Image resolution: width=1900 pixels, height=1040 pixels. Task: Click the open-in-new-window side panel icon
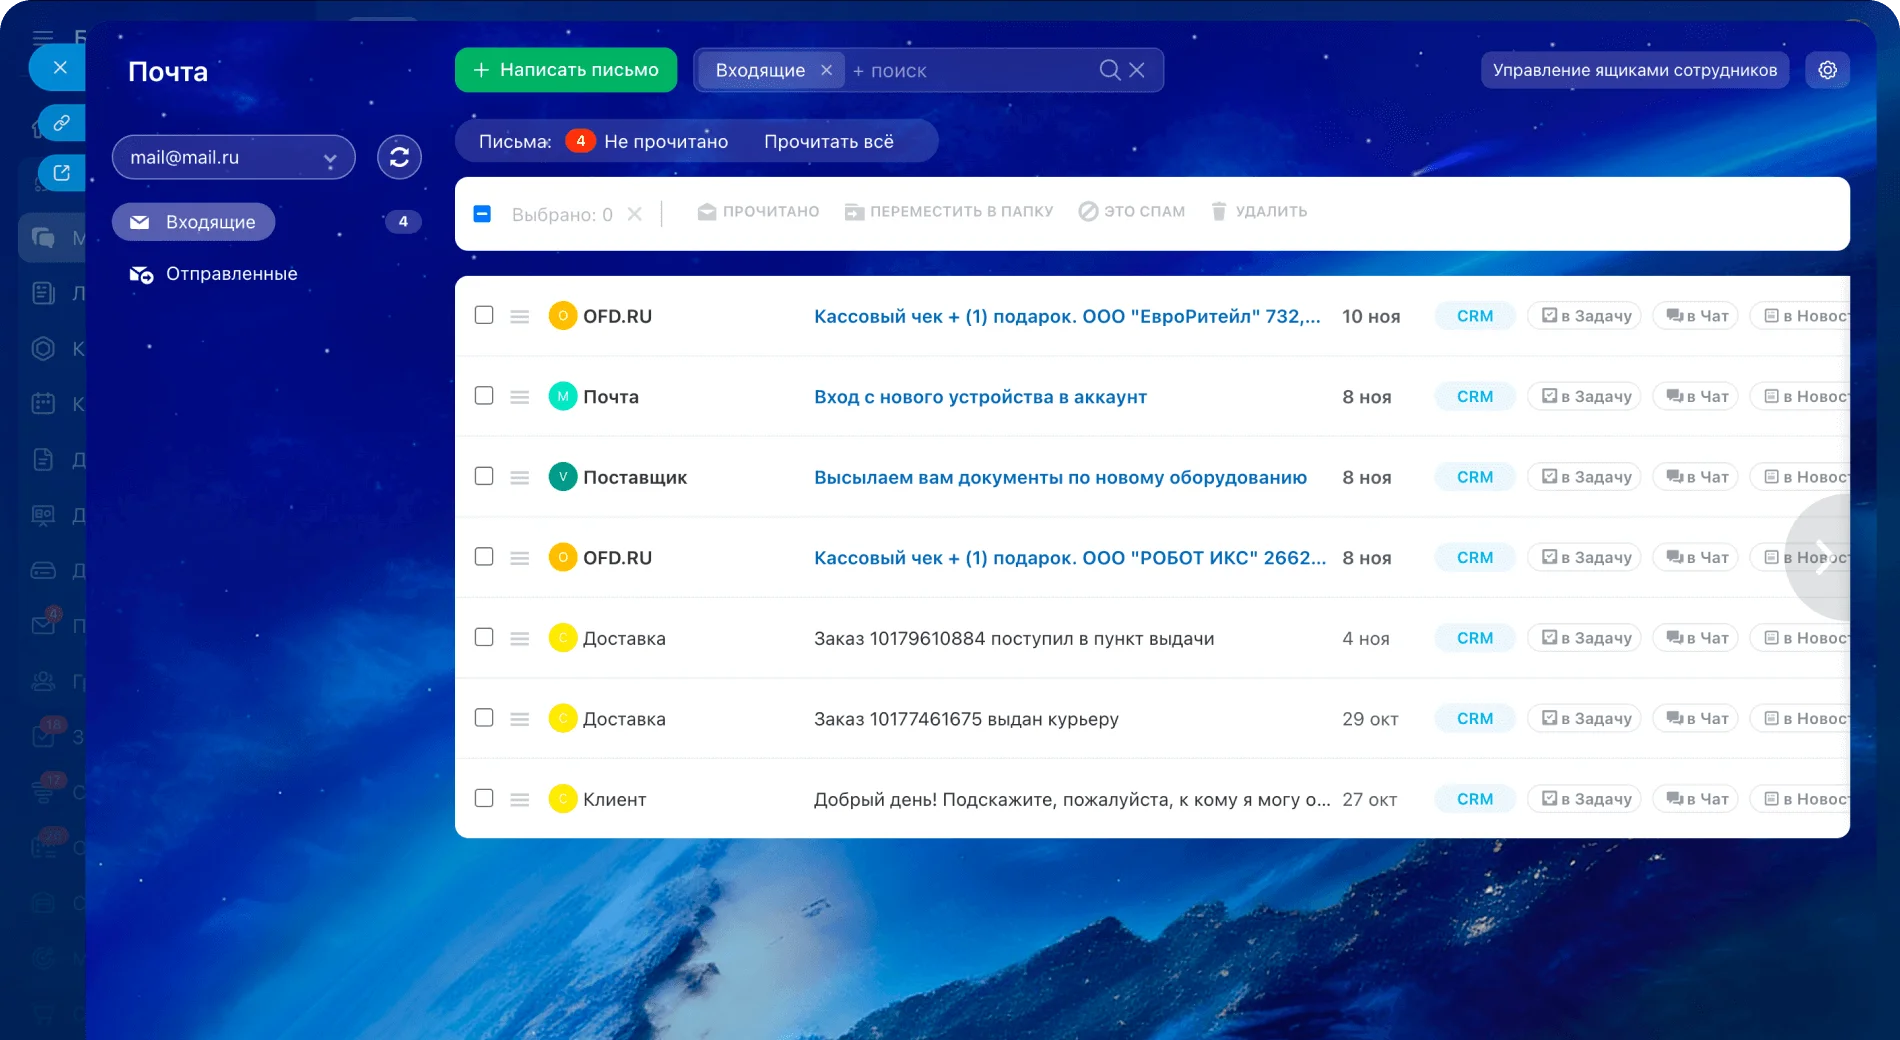[x=61, y=173]
